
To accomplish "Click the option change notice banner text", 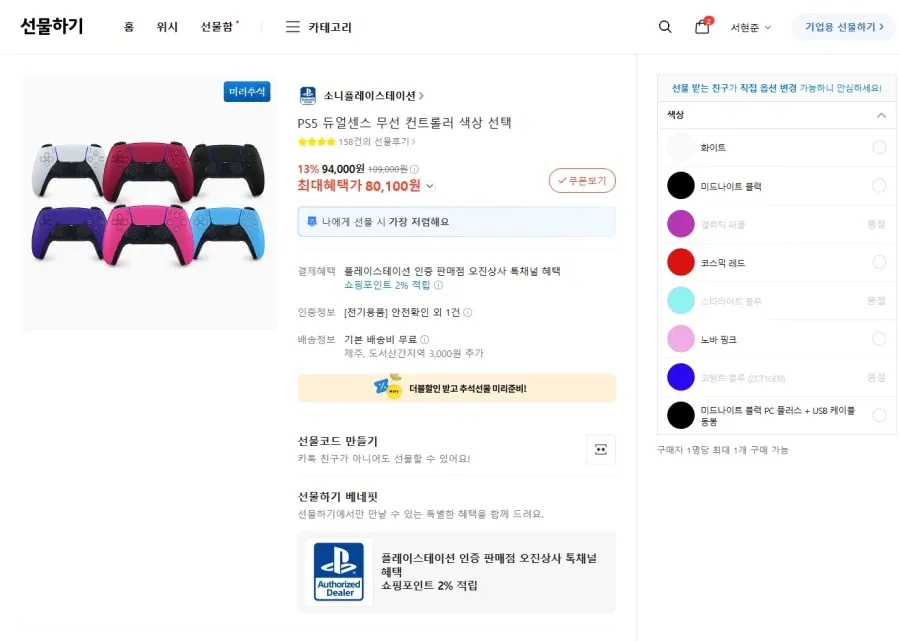I will pos(777,88).
